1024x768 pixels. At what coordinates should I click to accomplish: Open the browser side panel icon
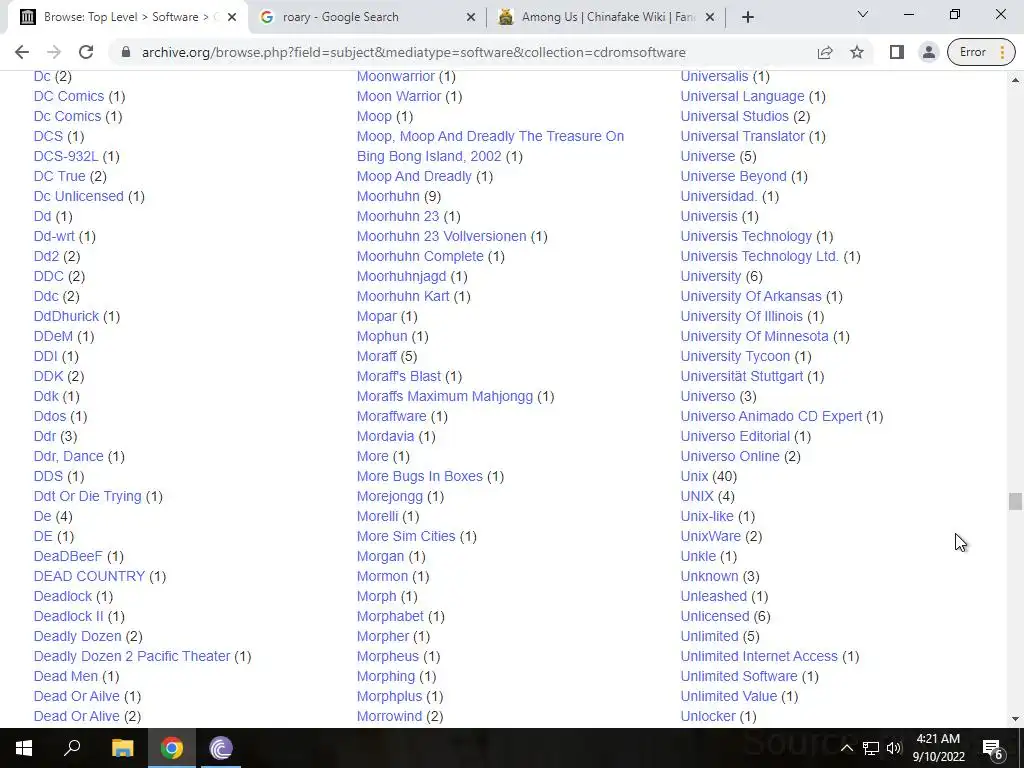click(897, 52)
